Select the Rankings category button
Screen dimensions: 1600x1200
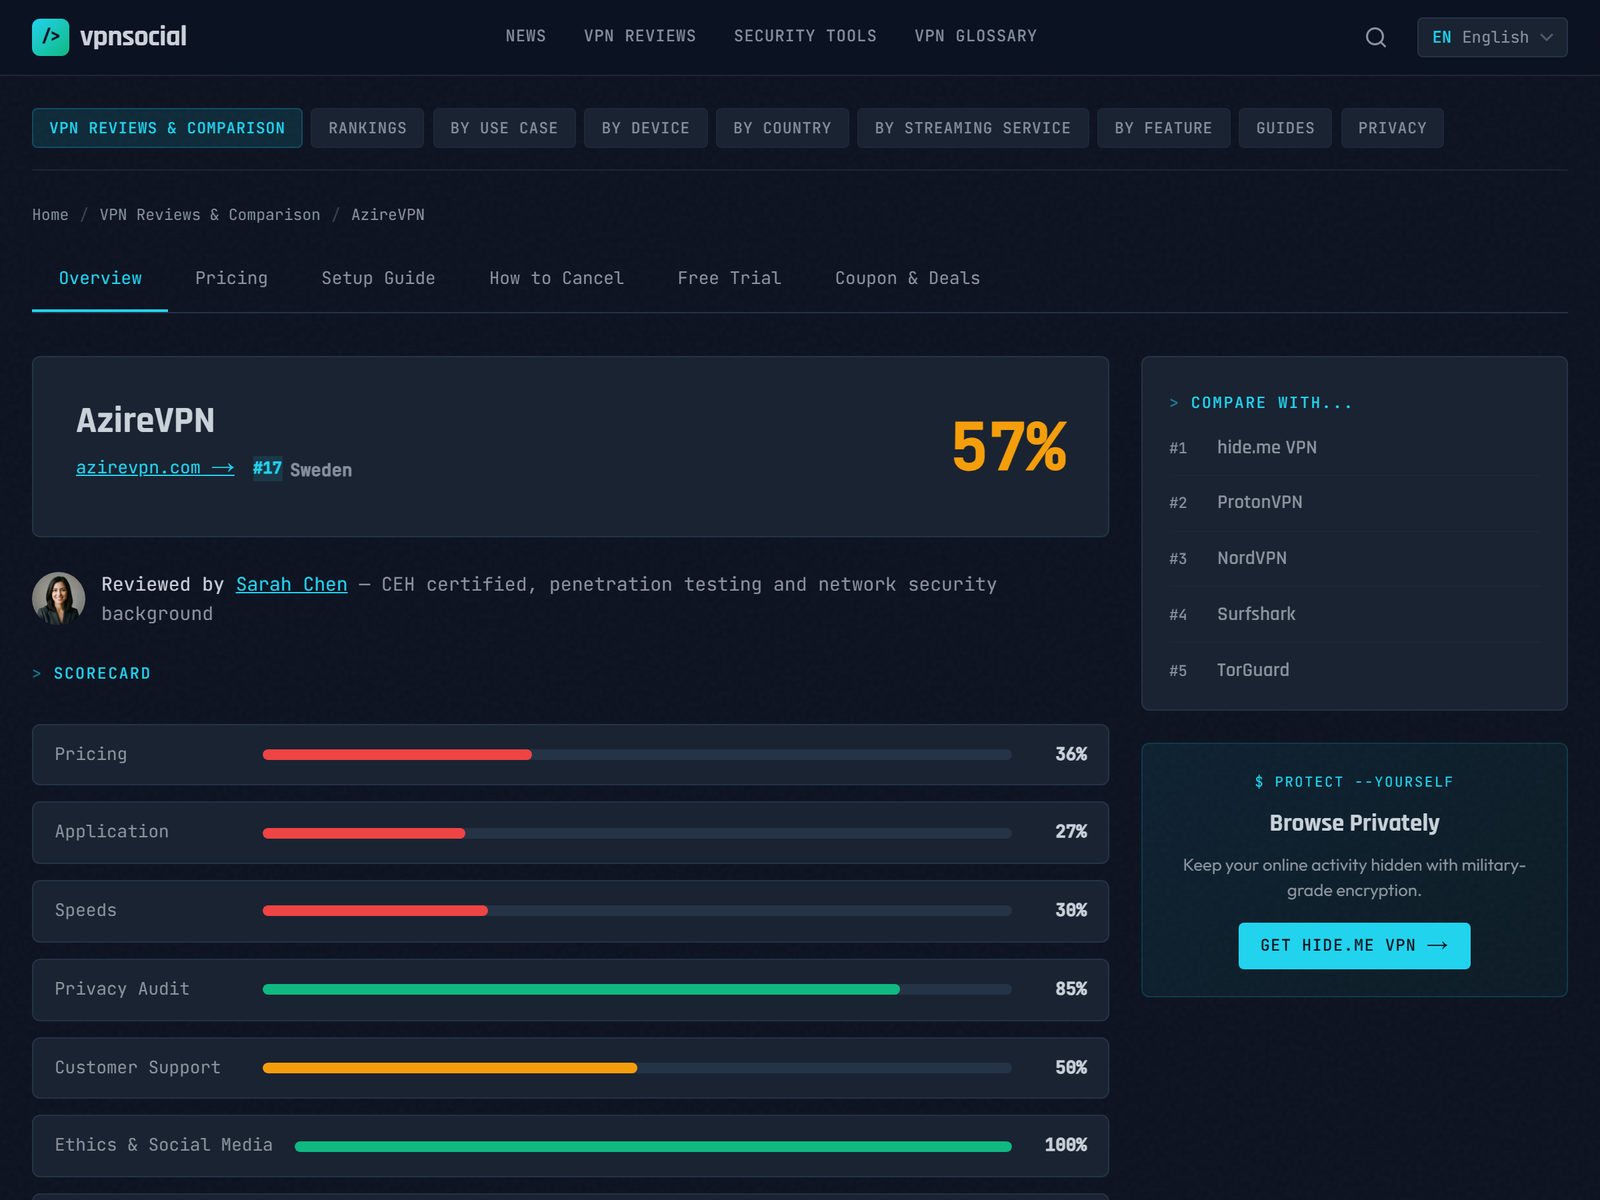(367, 128)
